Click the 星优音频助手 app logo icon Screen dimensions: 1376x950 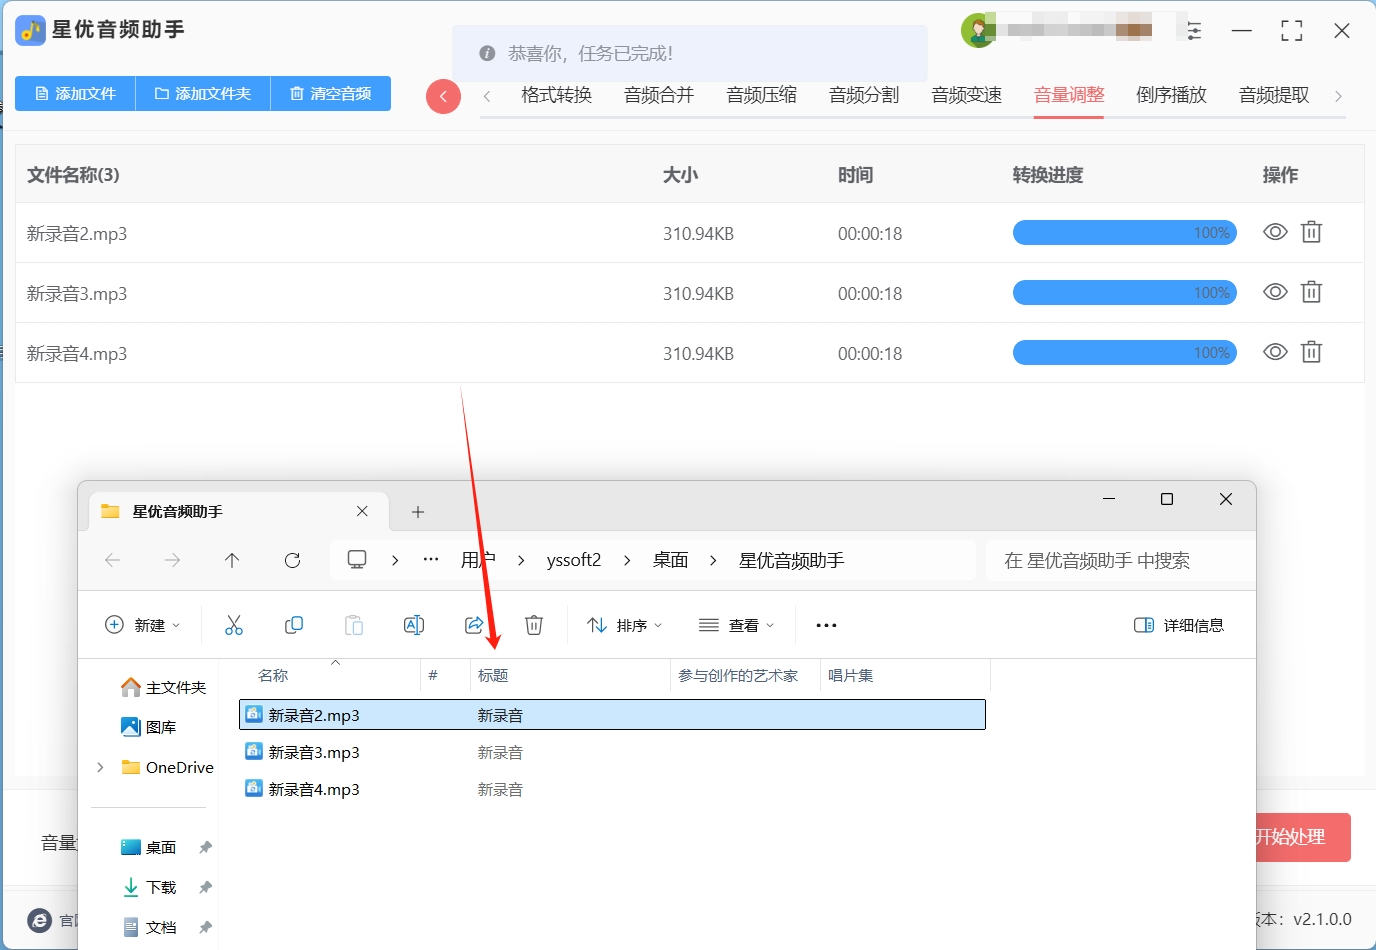pos(30,30)
